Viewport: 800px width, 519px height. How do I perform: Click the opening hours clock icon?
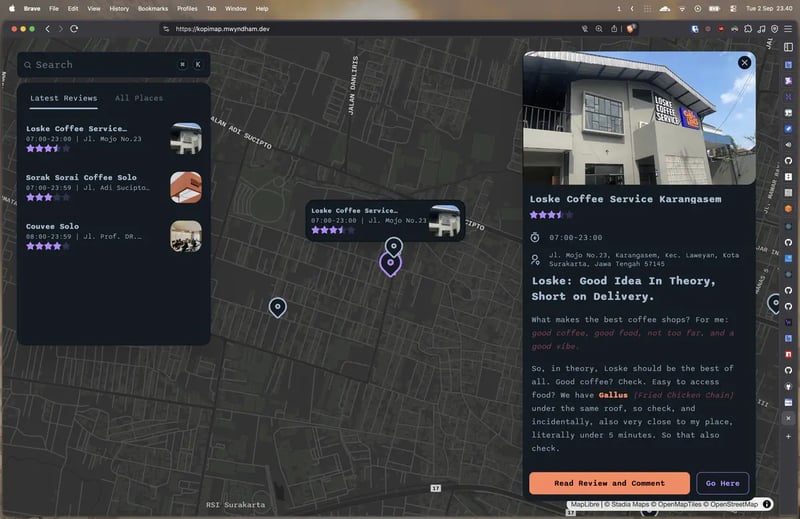point(535,237)
